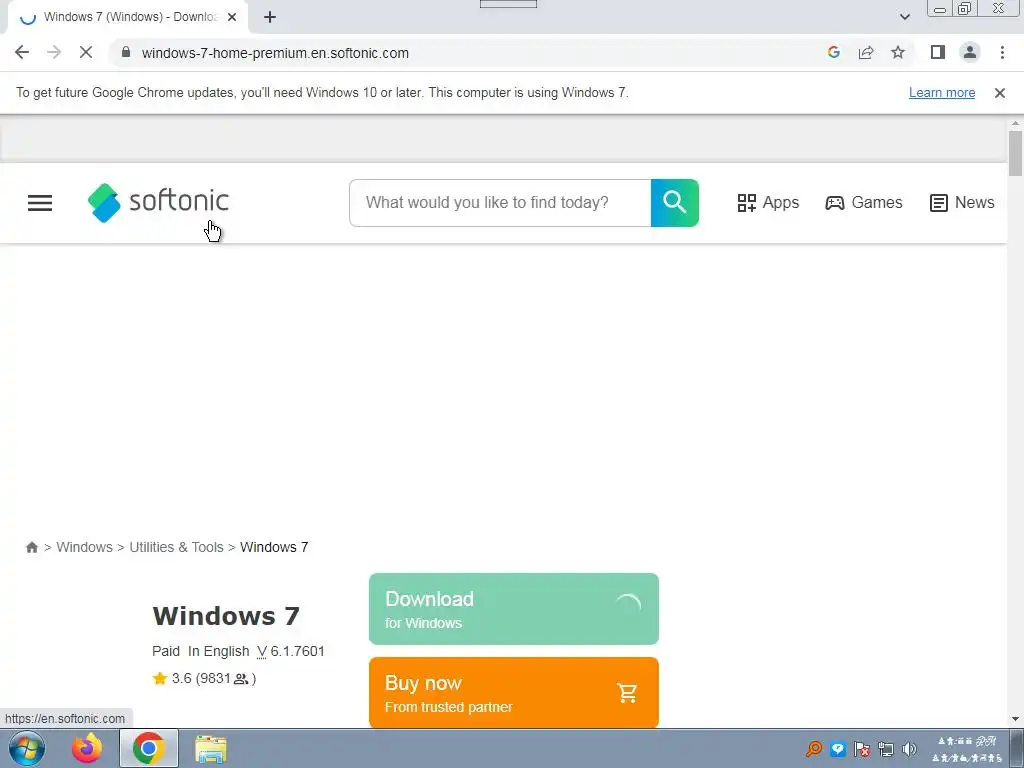
Task: Open the Games section
Action: pos(864,202)
